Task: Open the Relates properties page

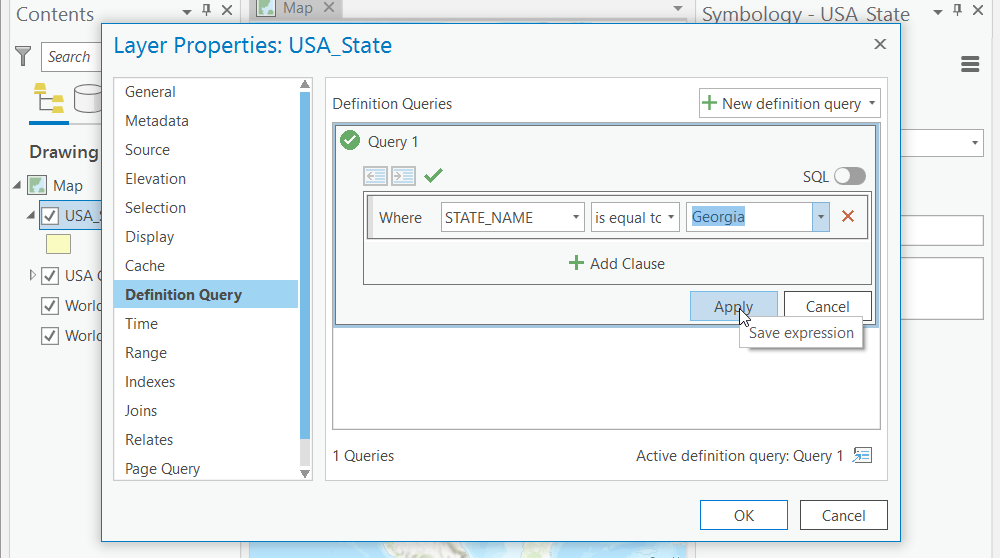Action: click(149, 440)
